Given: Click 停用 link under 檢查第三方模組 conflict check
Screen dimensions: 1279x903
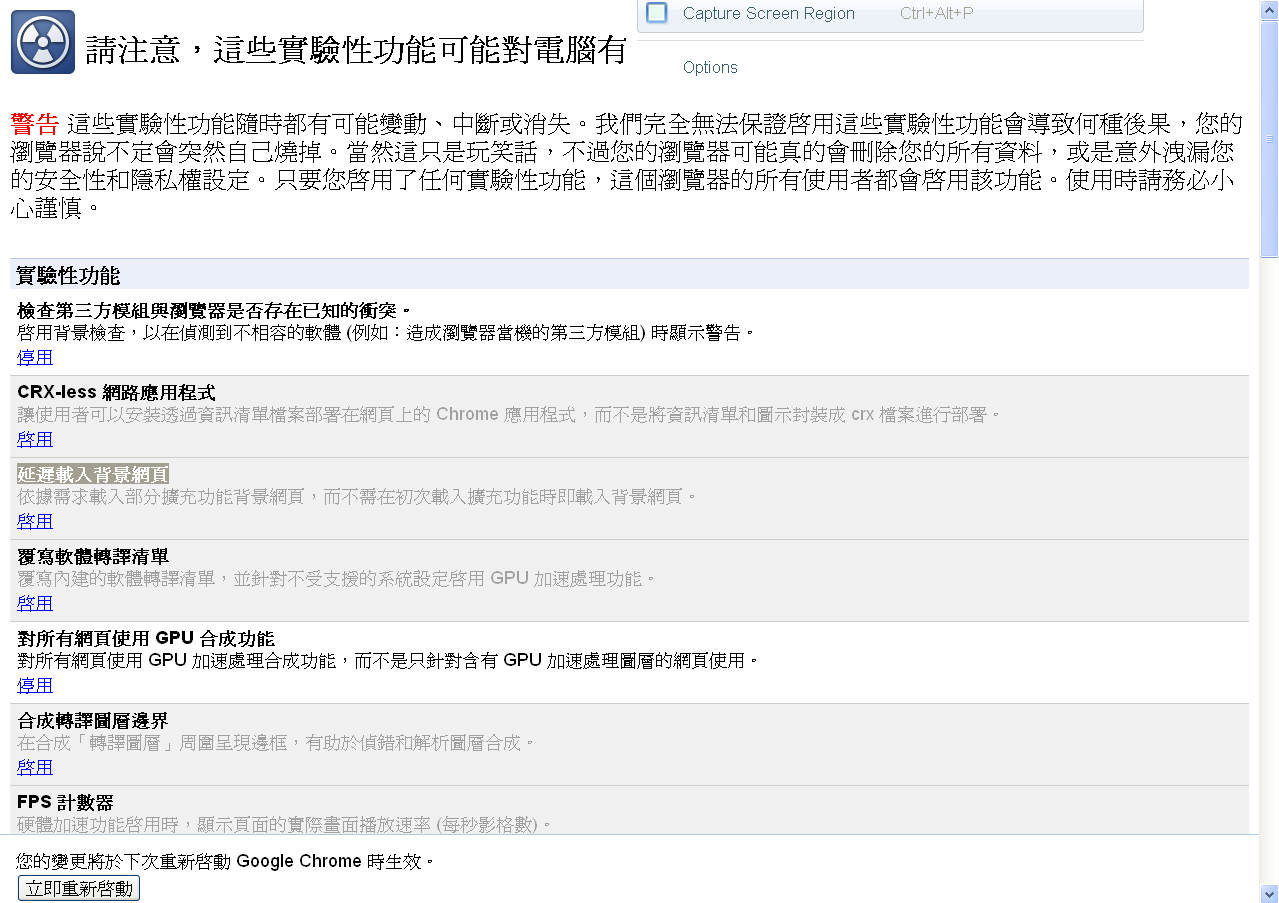Looking at the screenshot, I should click(35, 357).
